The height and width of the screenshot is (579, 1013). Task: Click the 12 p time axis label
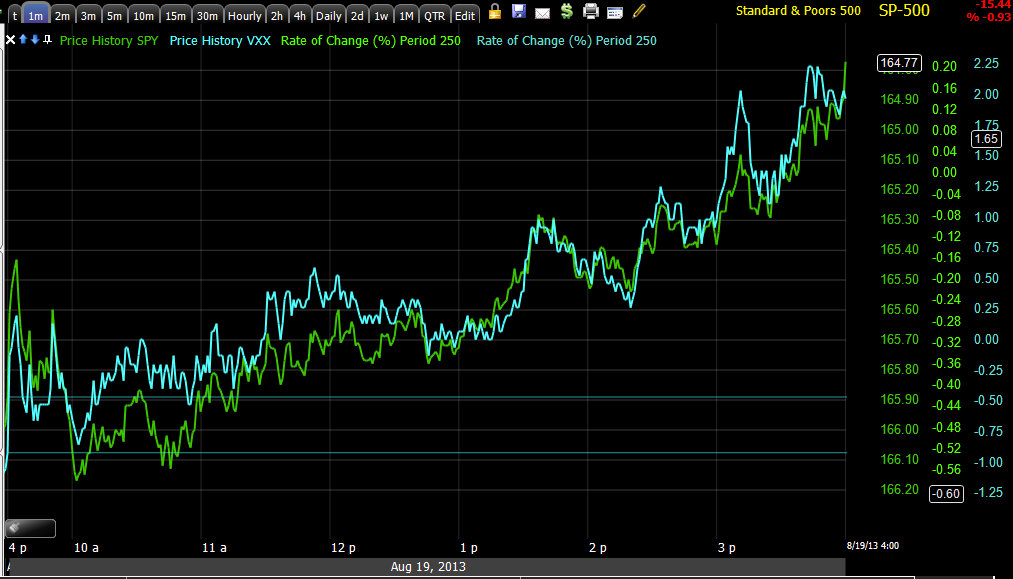(343, 547)
